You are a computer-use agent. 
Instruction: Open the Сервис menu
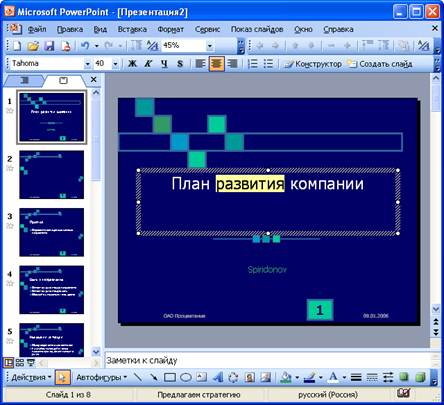point(207,29)
